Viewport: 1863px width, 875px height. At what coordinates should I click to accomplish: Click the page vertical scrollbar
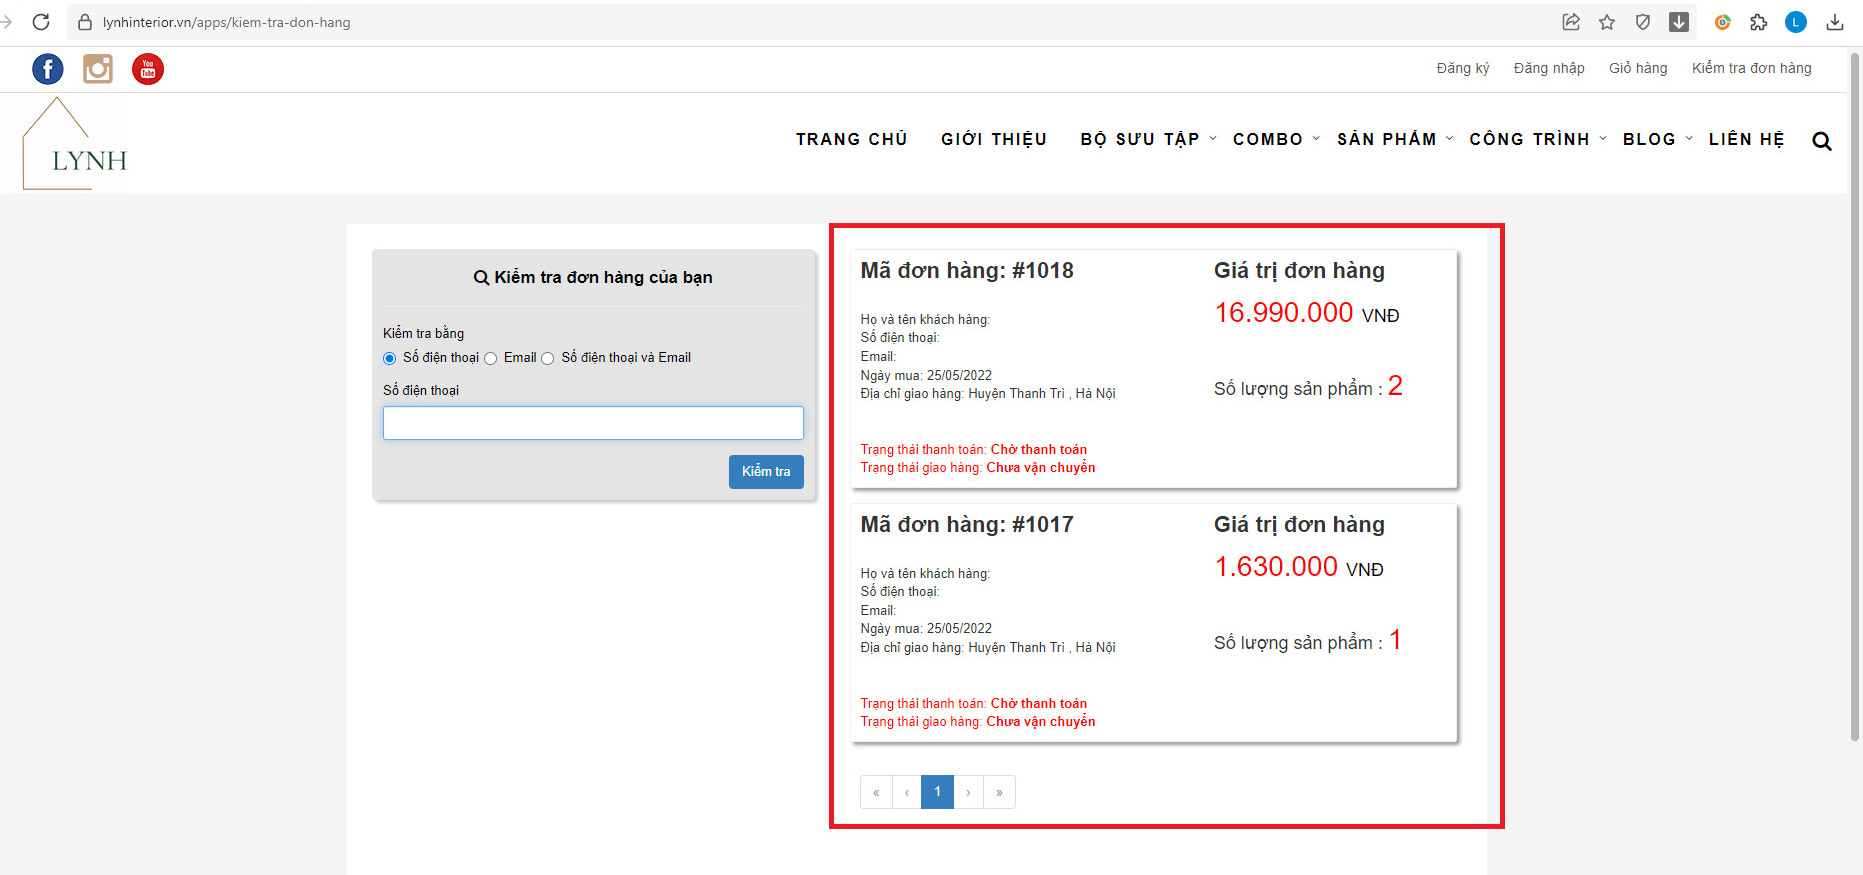pyautogui.click(x=1855, y=396)
